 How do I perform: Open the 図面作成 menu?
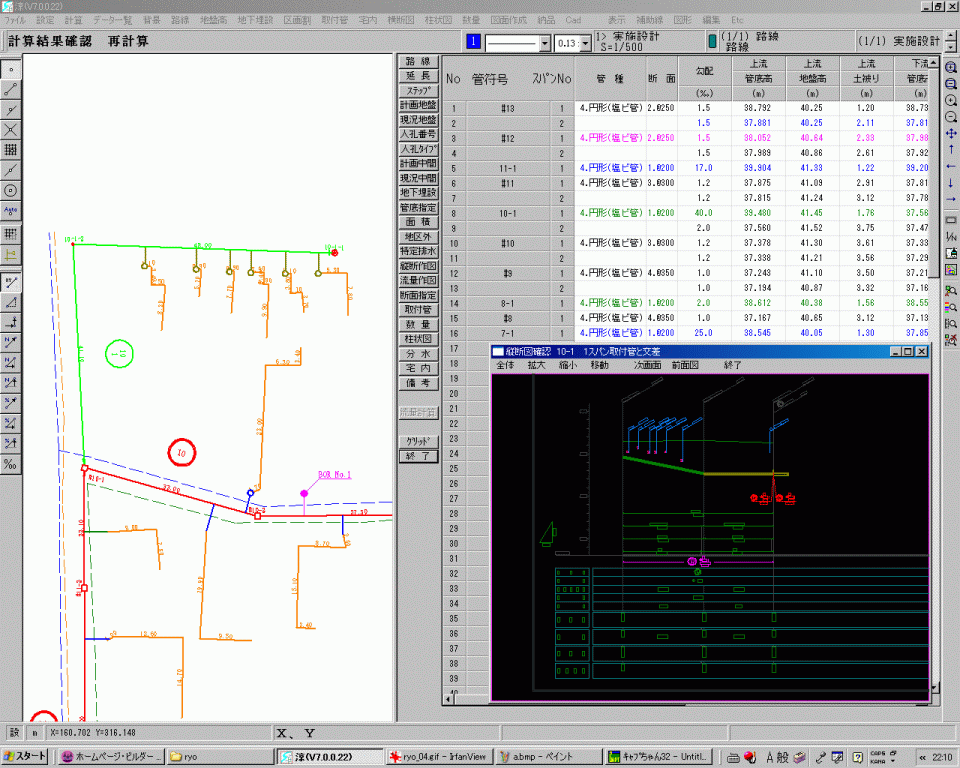(x=510, y=20)
